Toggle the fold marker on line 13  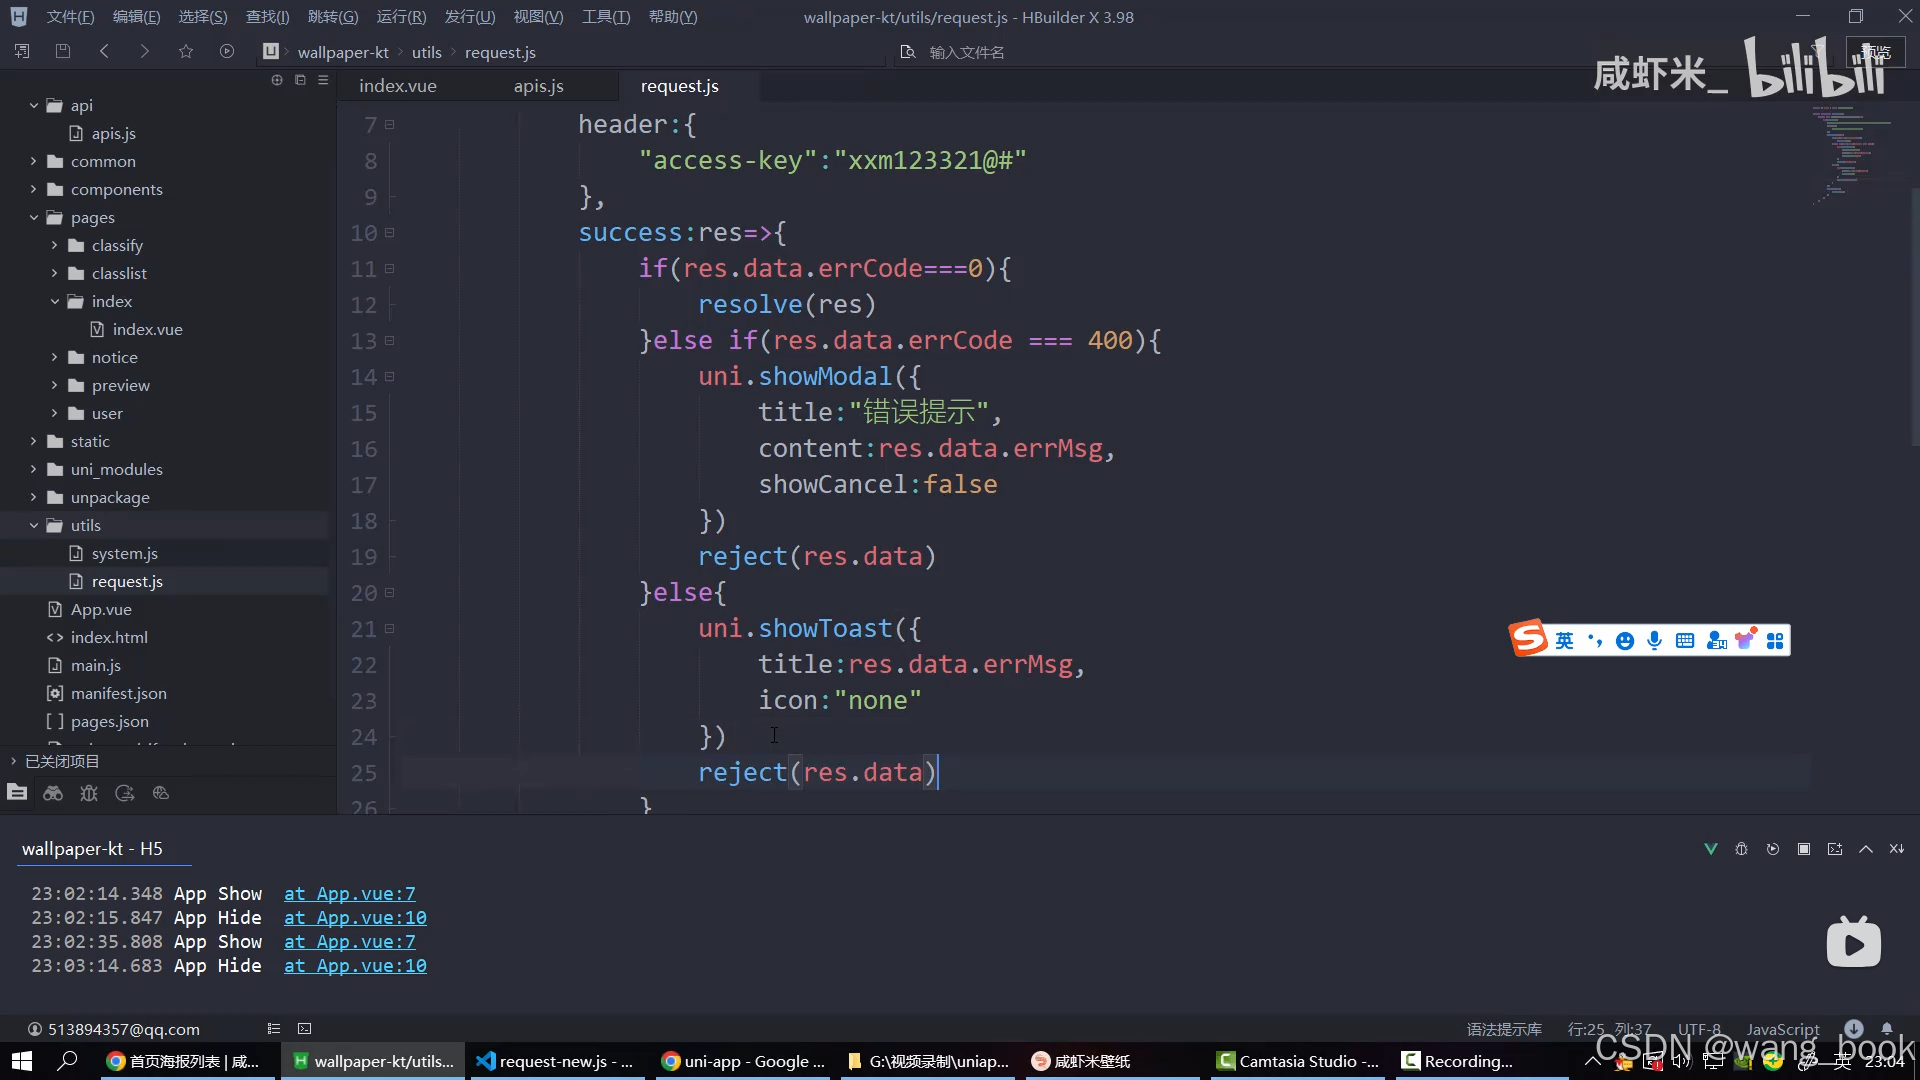[x=390, y=341]
